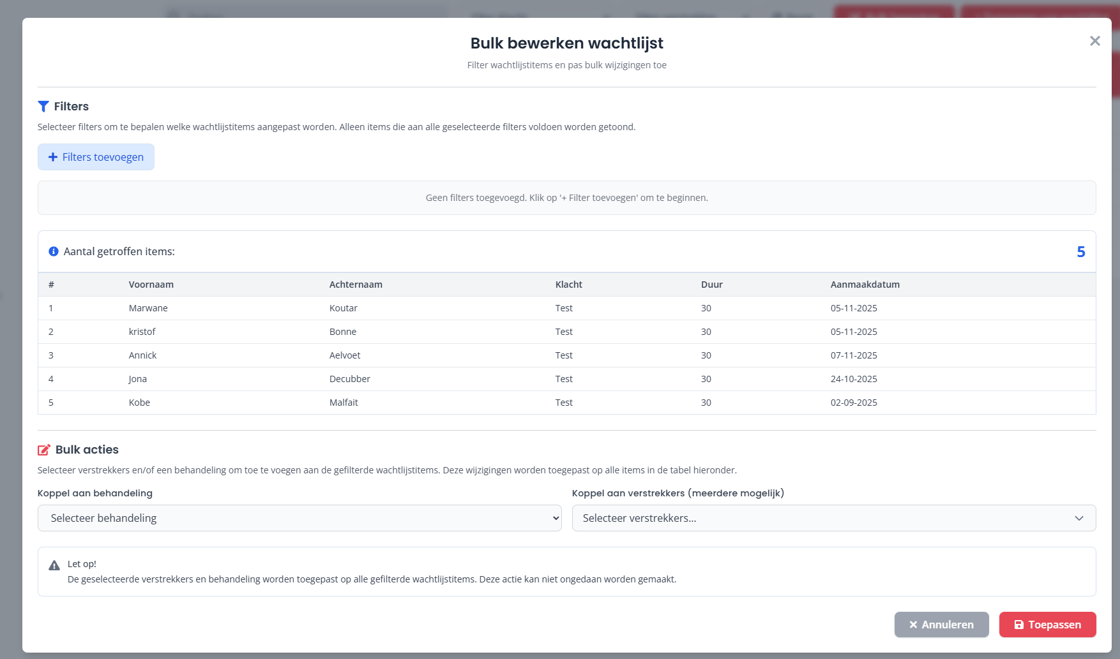
Task: Select the row for Marwane Koutar
Action: [x=566, y=308]
